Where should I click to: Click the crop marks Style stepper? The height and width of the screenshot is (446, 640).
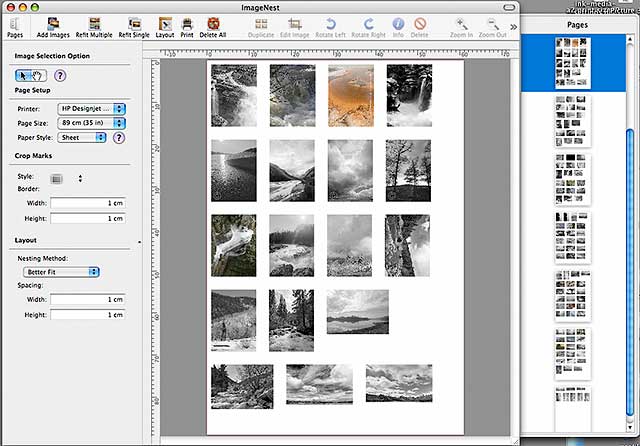[x=80, y=178]
